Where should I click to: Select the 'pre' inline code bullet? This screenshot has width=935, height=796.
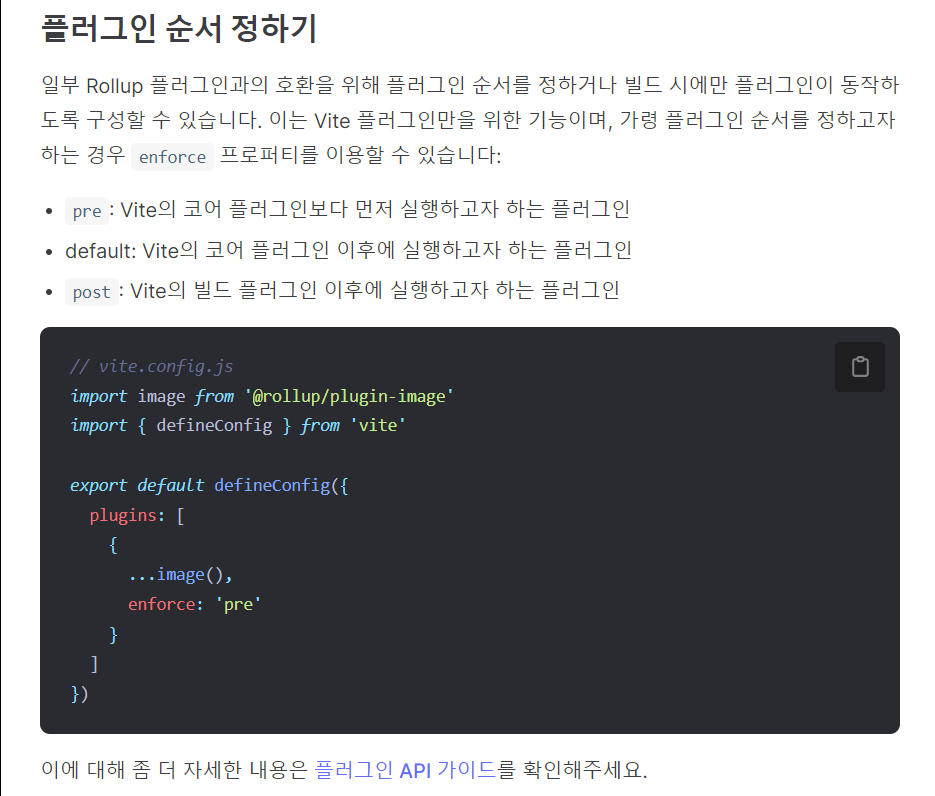[87, 211]
